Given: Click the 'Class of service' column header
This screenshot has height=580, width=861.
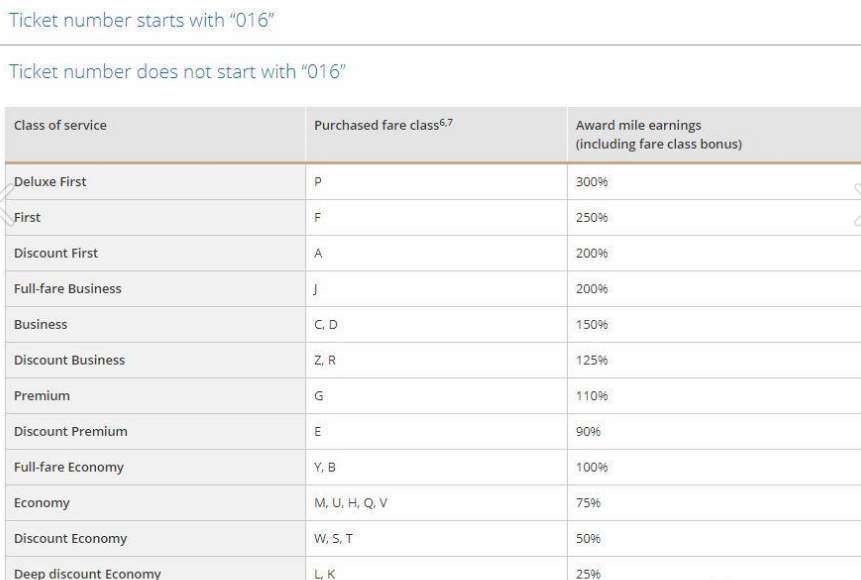Looking at the screenshot, I should click(x=60, y=126).
